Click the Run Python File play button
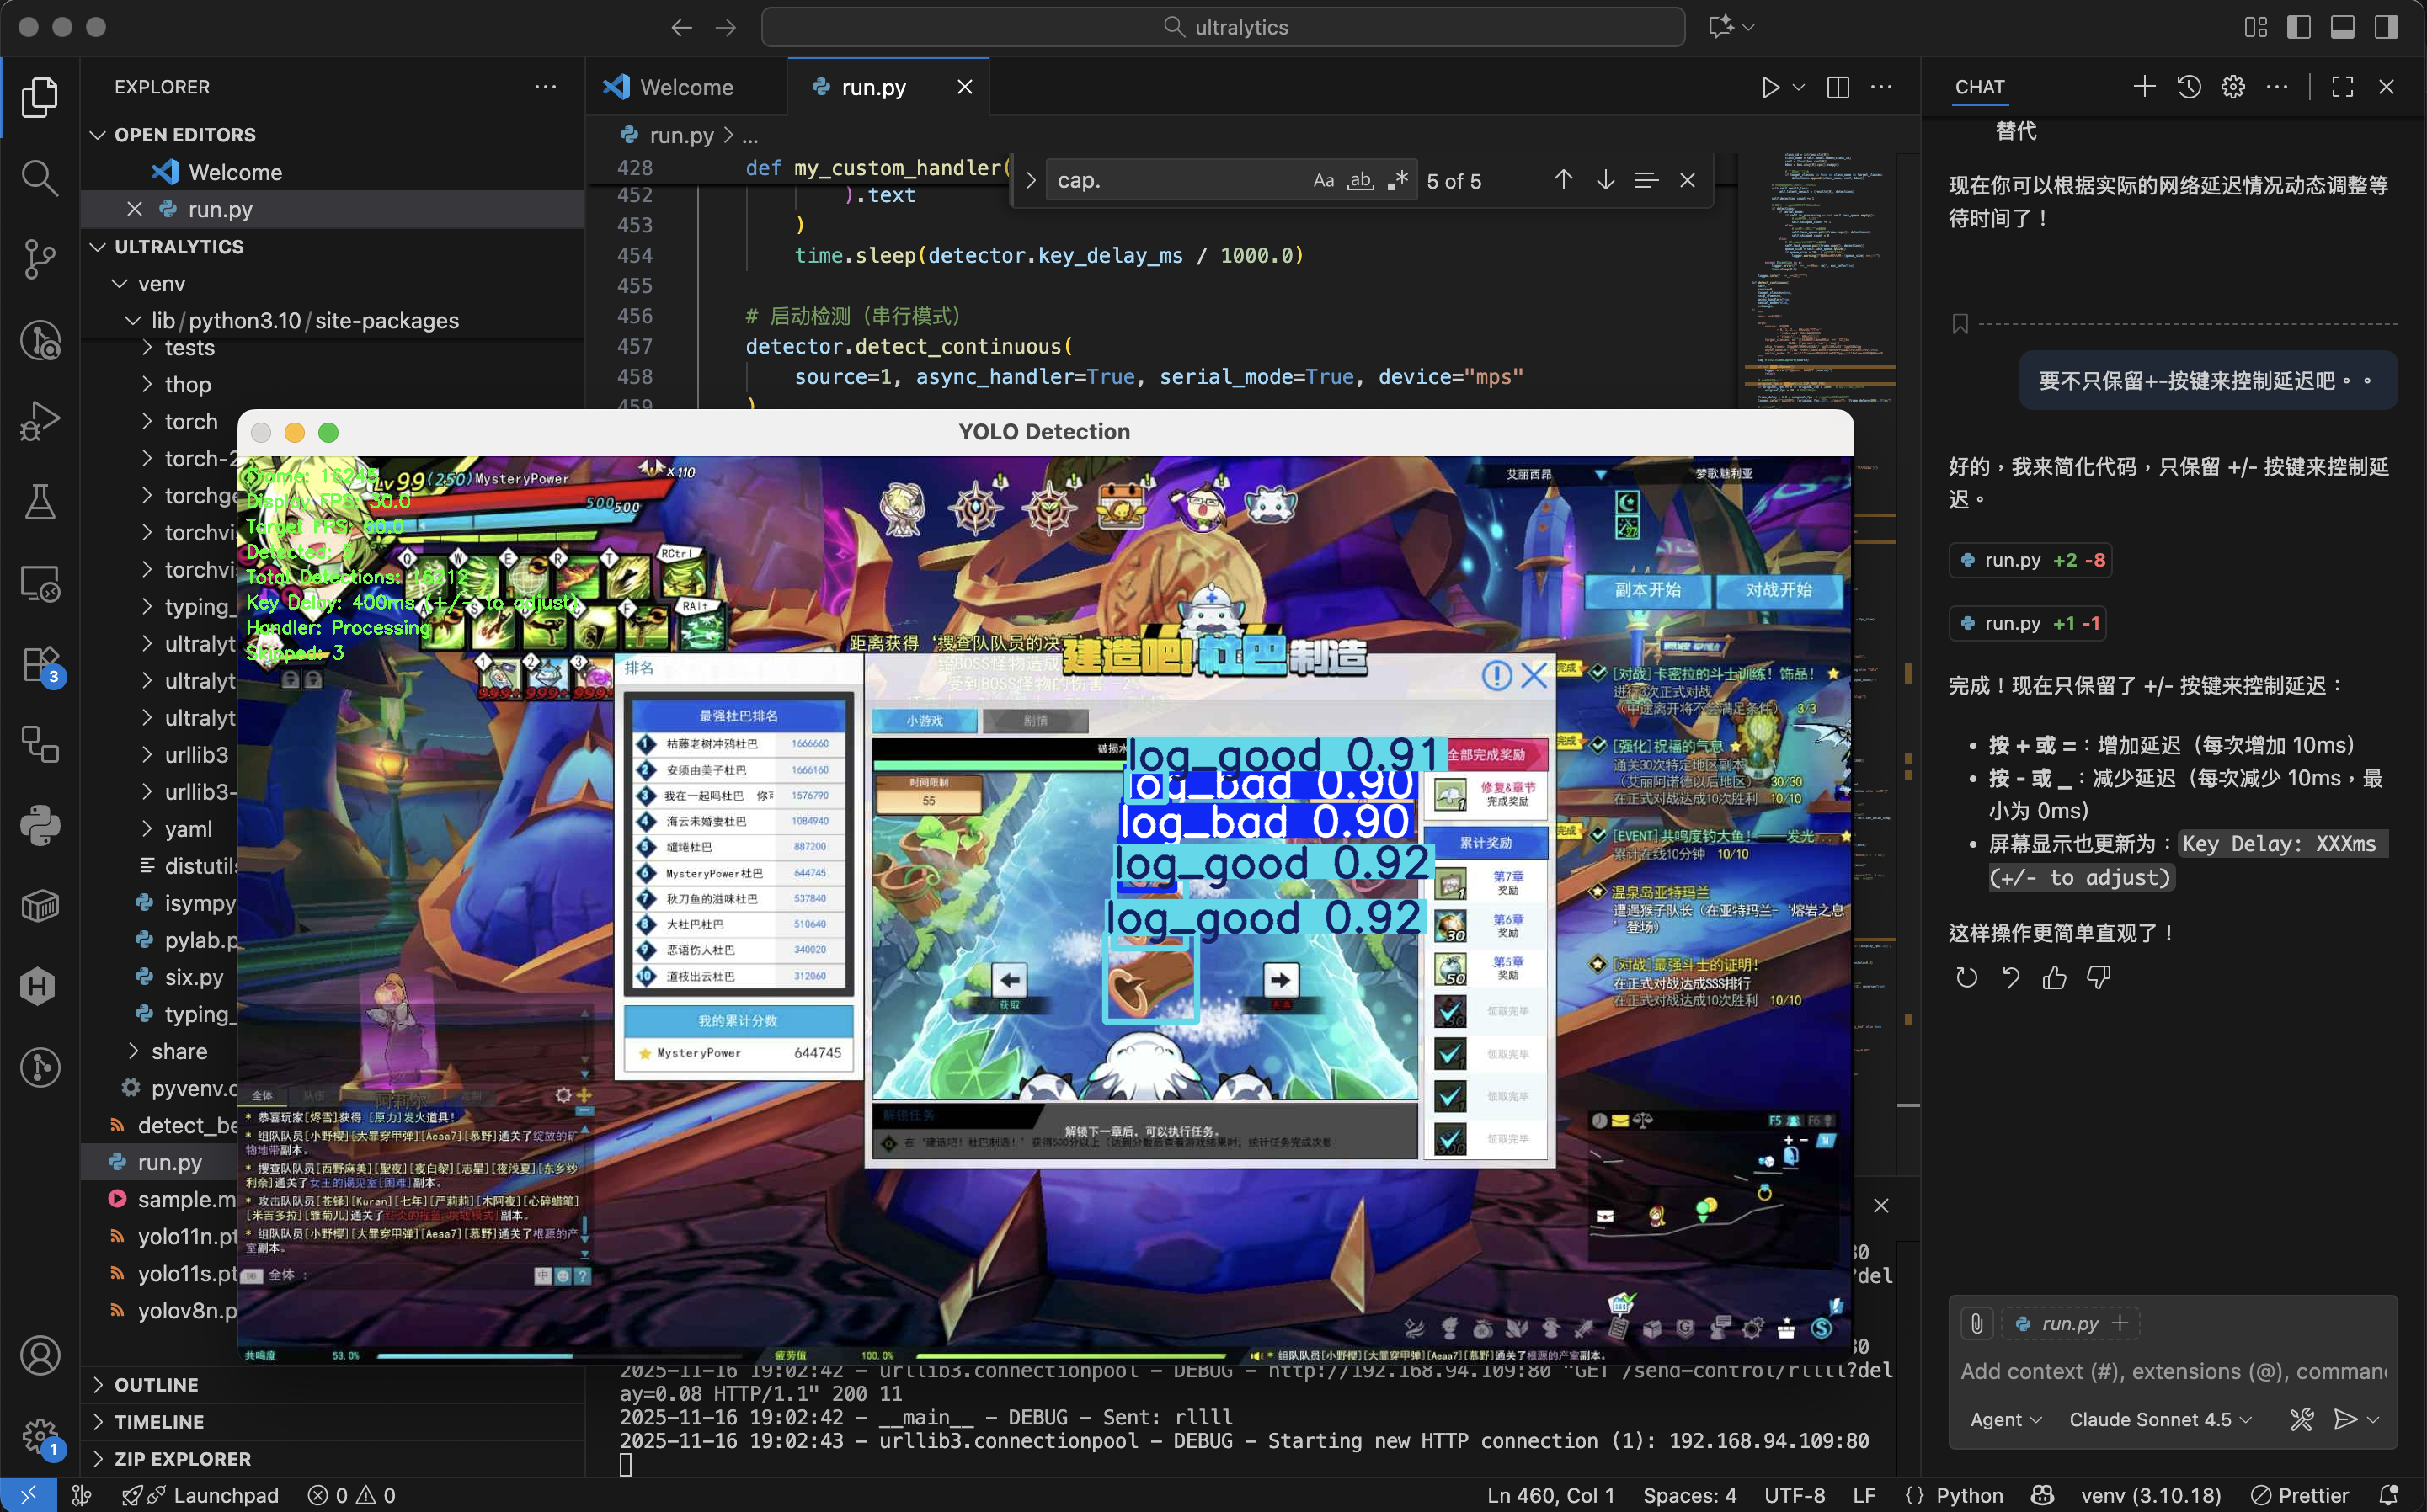The image size is (2427, 1512). coord(1770,88)
